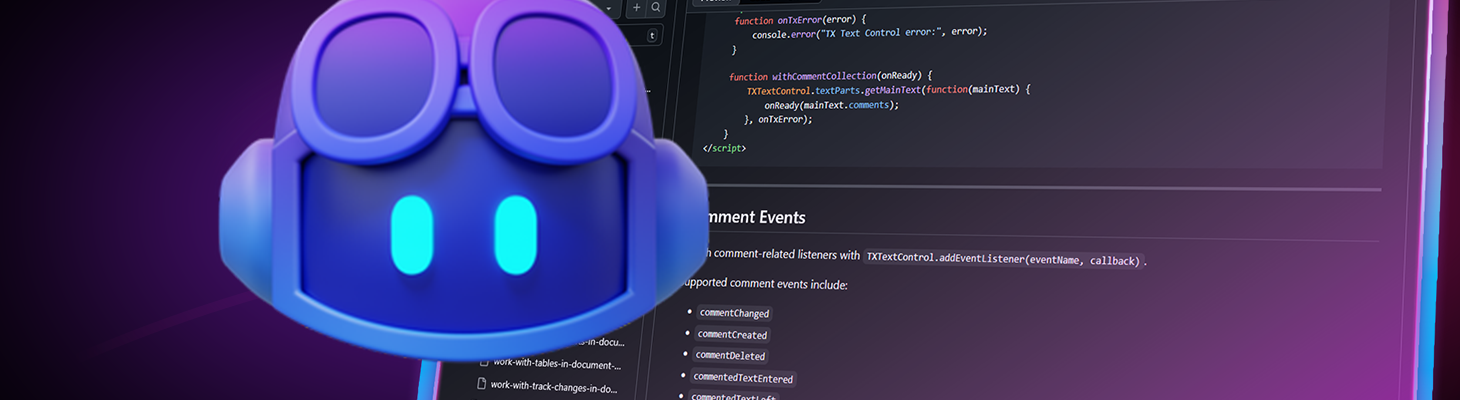Click the console.error code line
The height and width of the screenshot is (400, 1460).
[869, 32]
